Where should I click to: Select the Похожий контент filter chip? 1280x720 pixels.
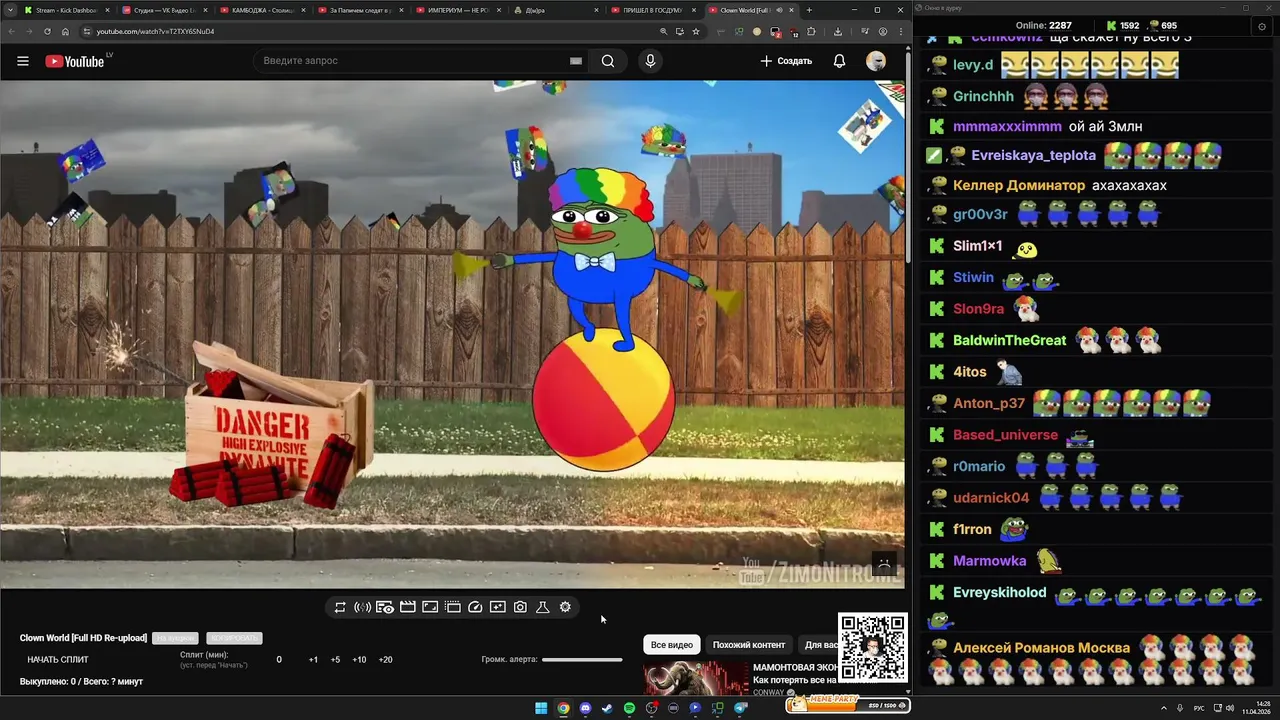[x=749, y=645]
